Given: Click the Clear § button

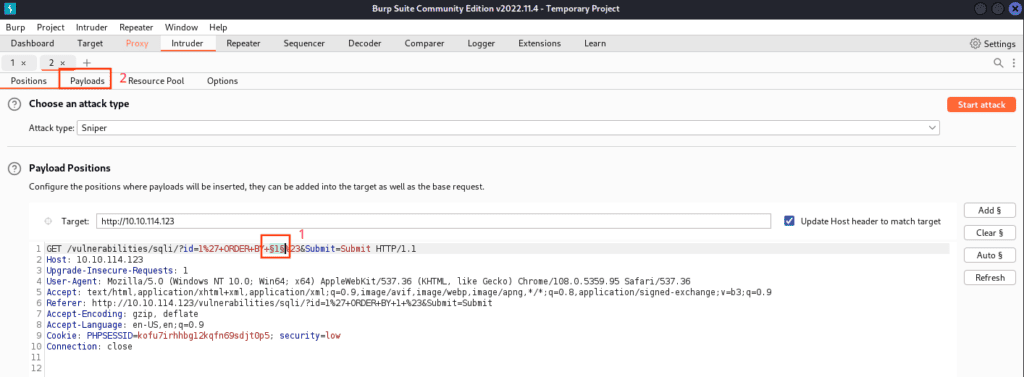Looking at the screenshot, I should (x=989, y=233).
